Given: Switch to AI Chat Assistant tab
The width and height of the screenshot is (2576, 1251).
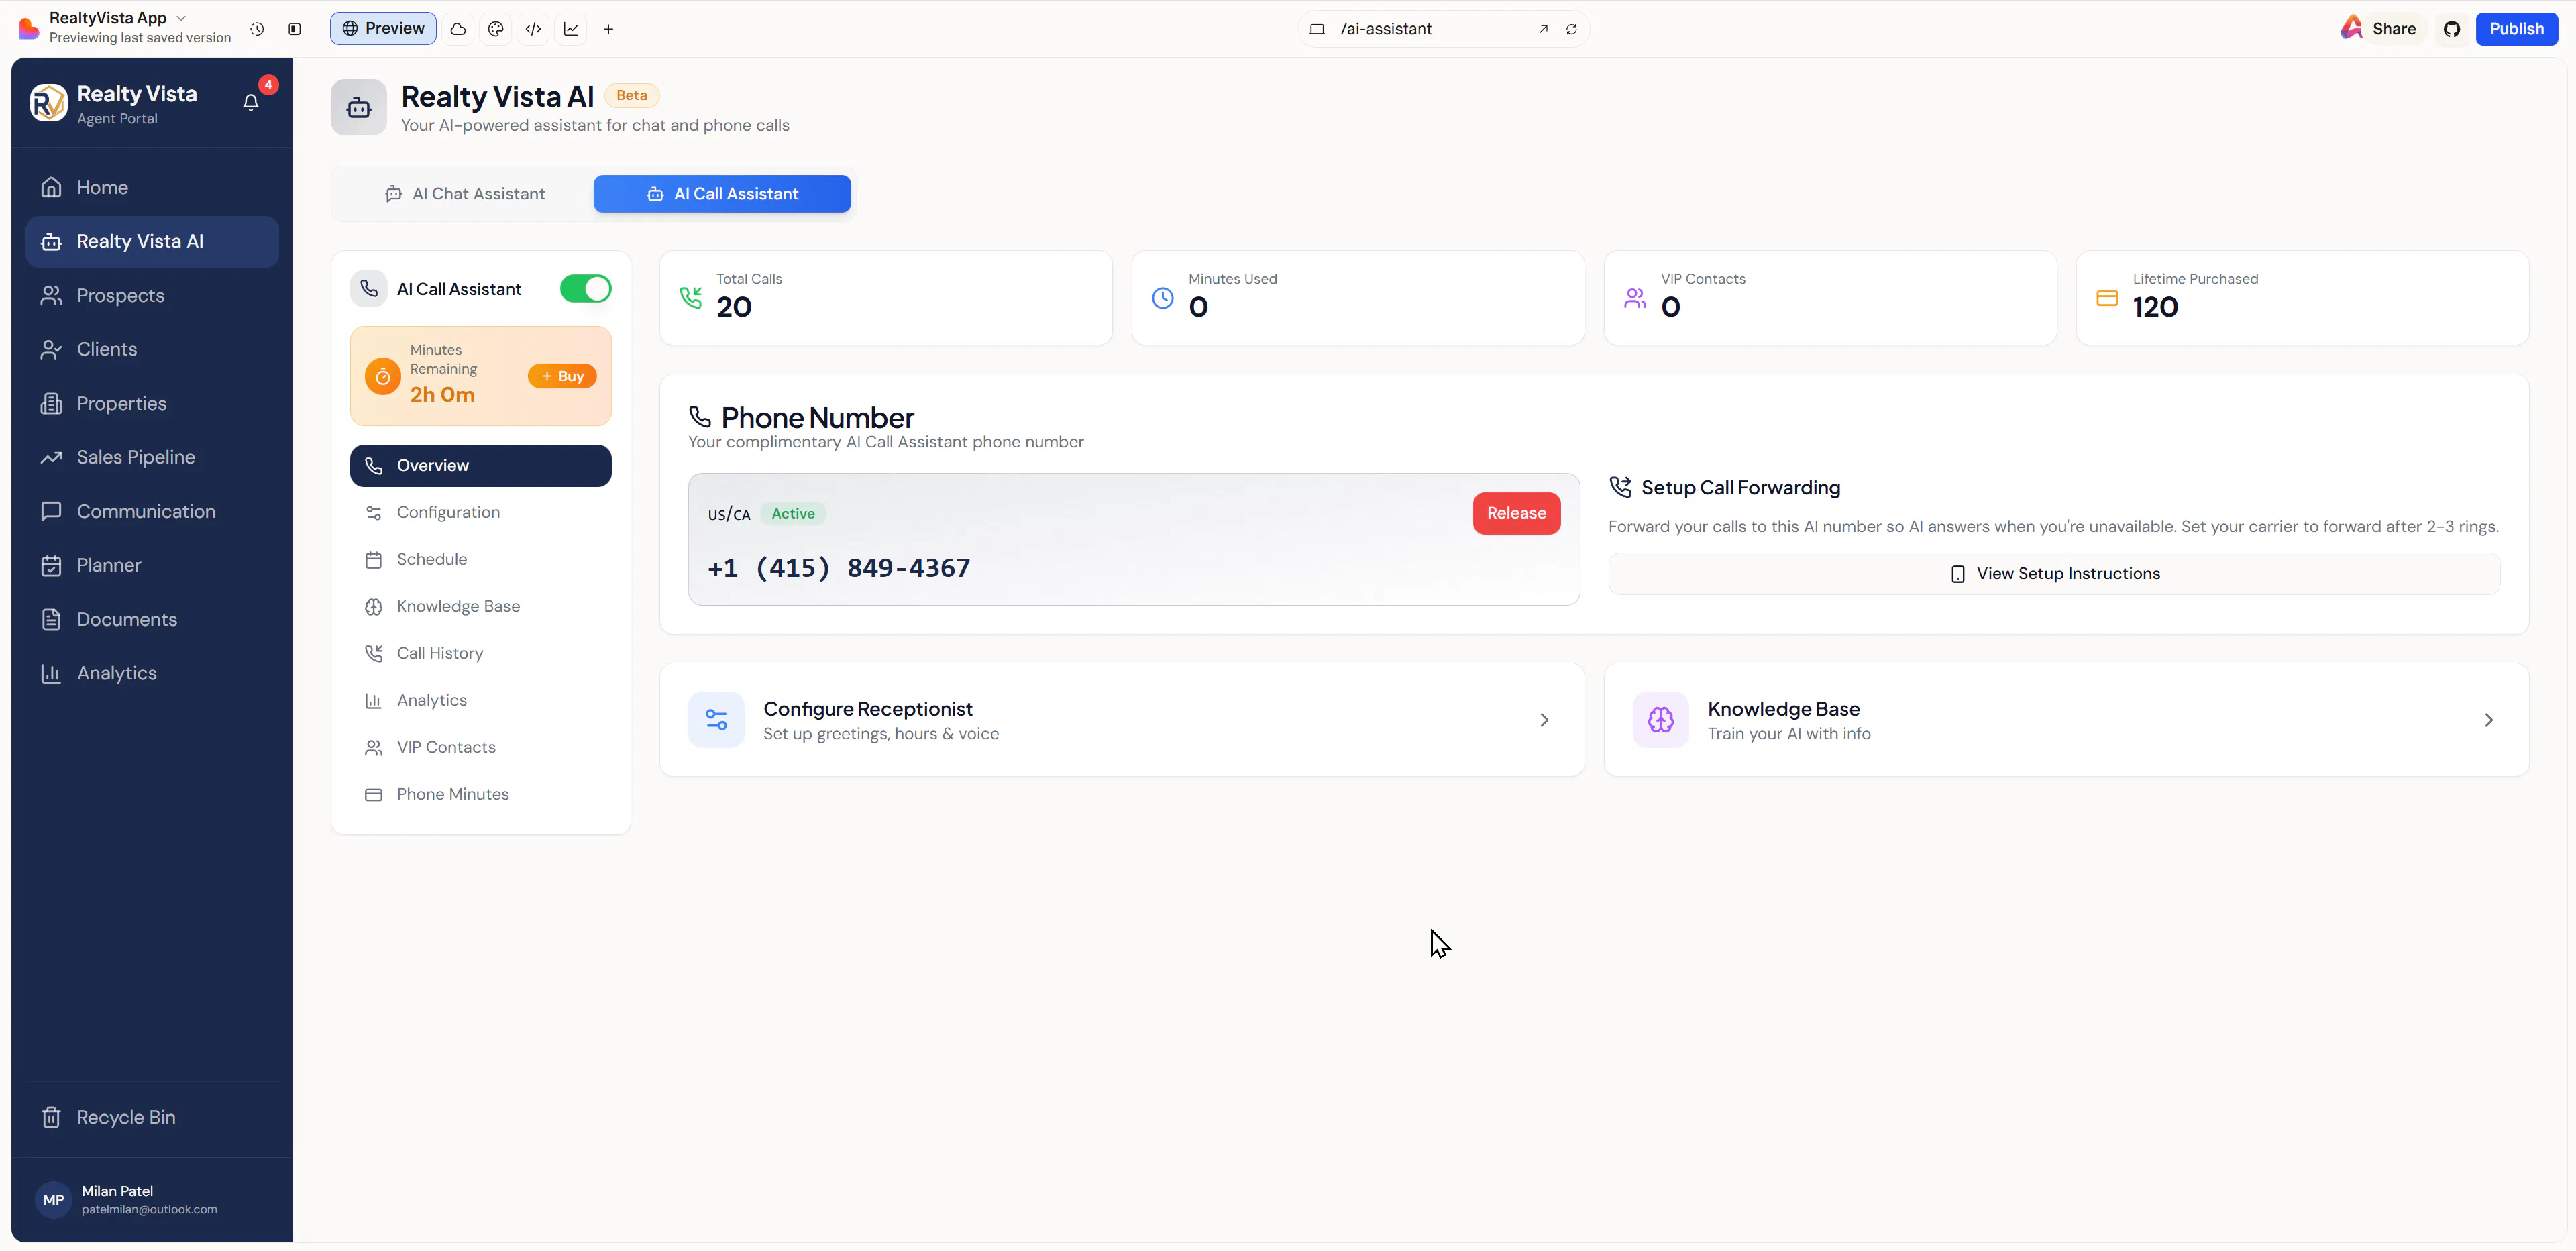Looking at the screenshot, I should coord(464,194).
